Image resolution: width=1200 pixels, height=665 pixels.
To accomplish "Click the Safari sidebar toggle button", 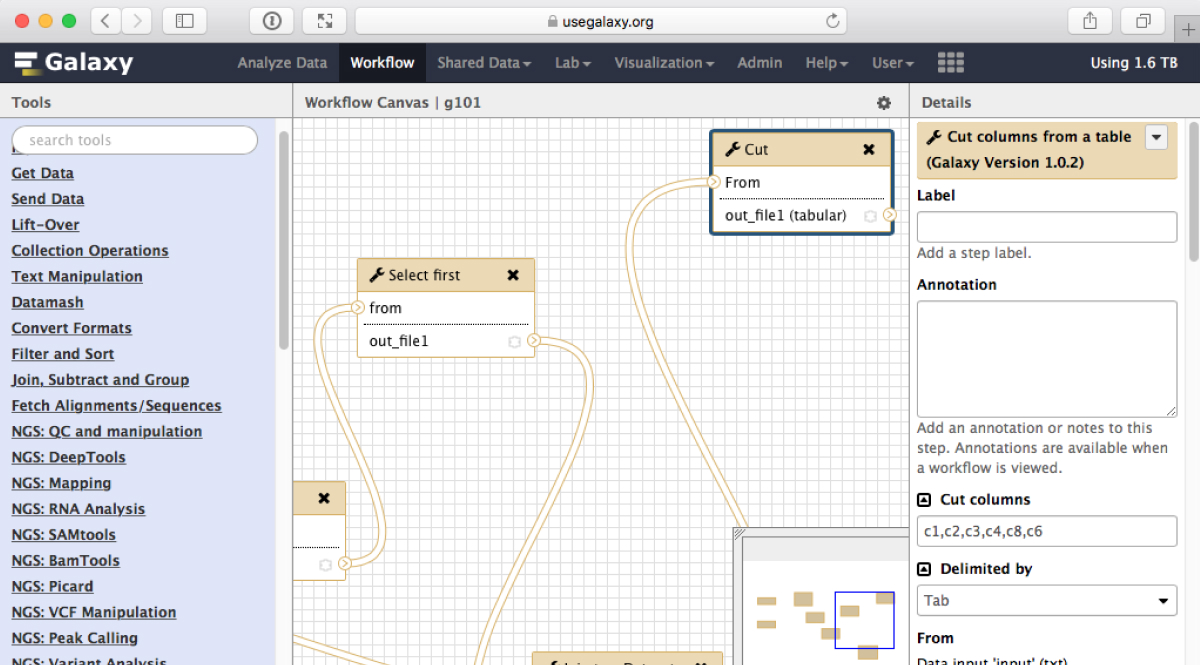I will point(184,21).
